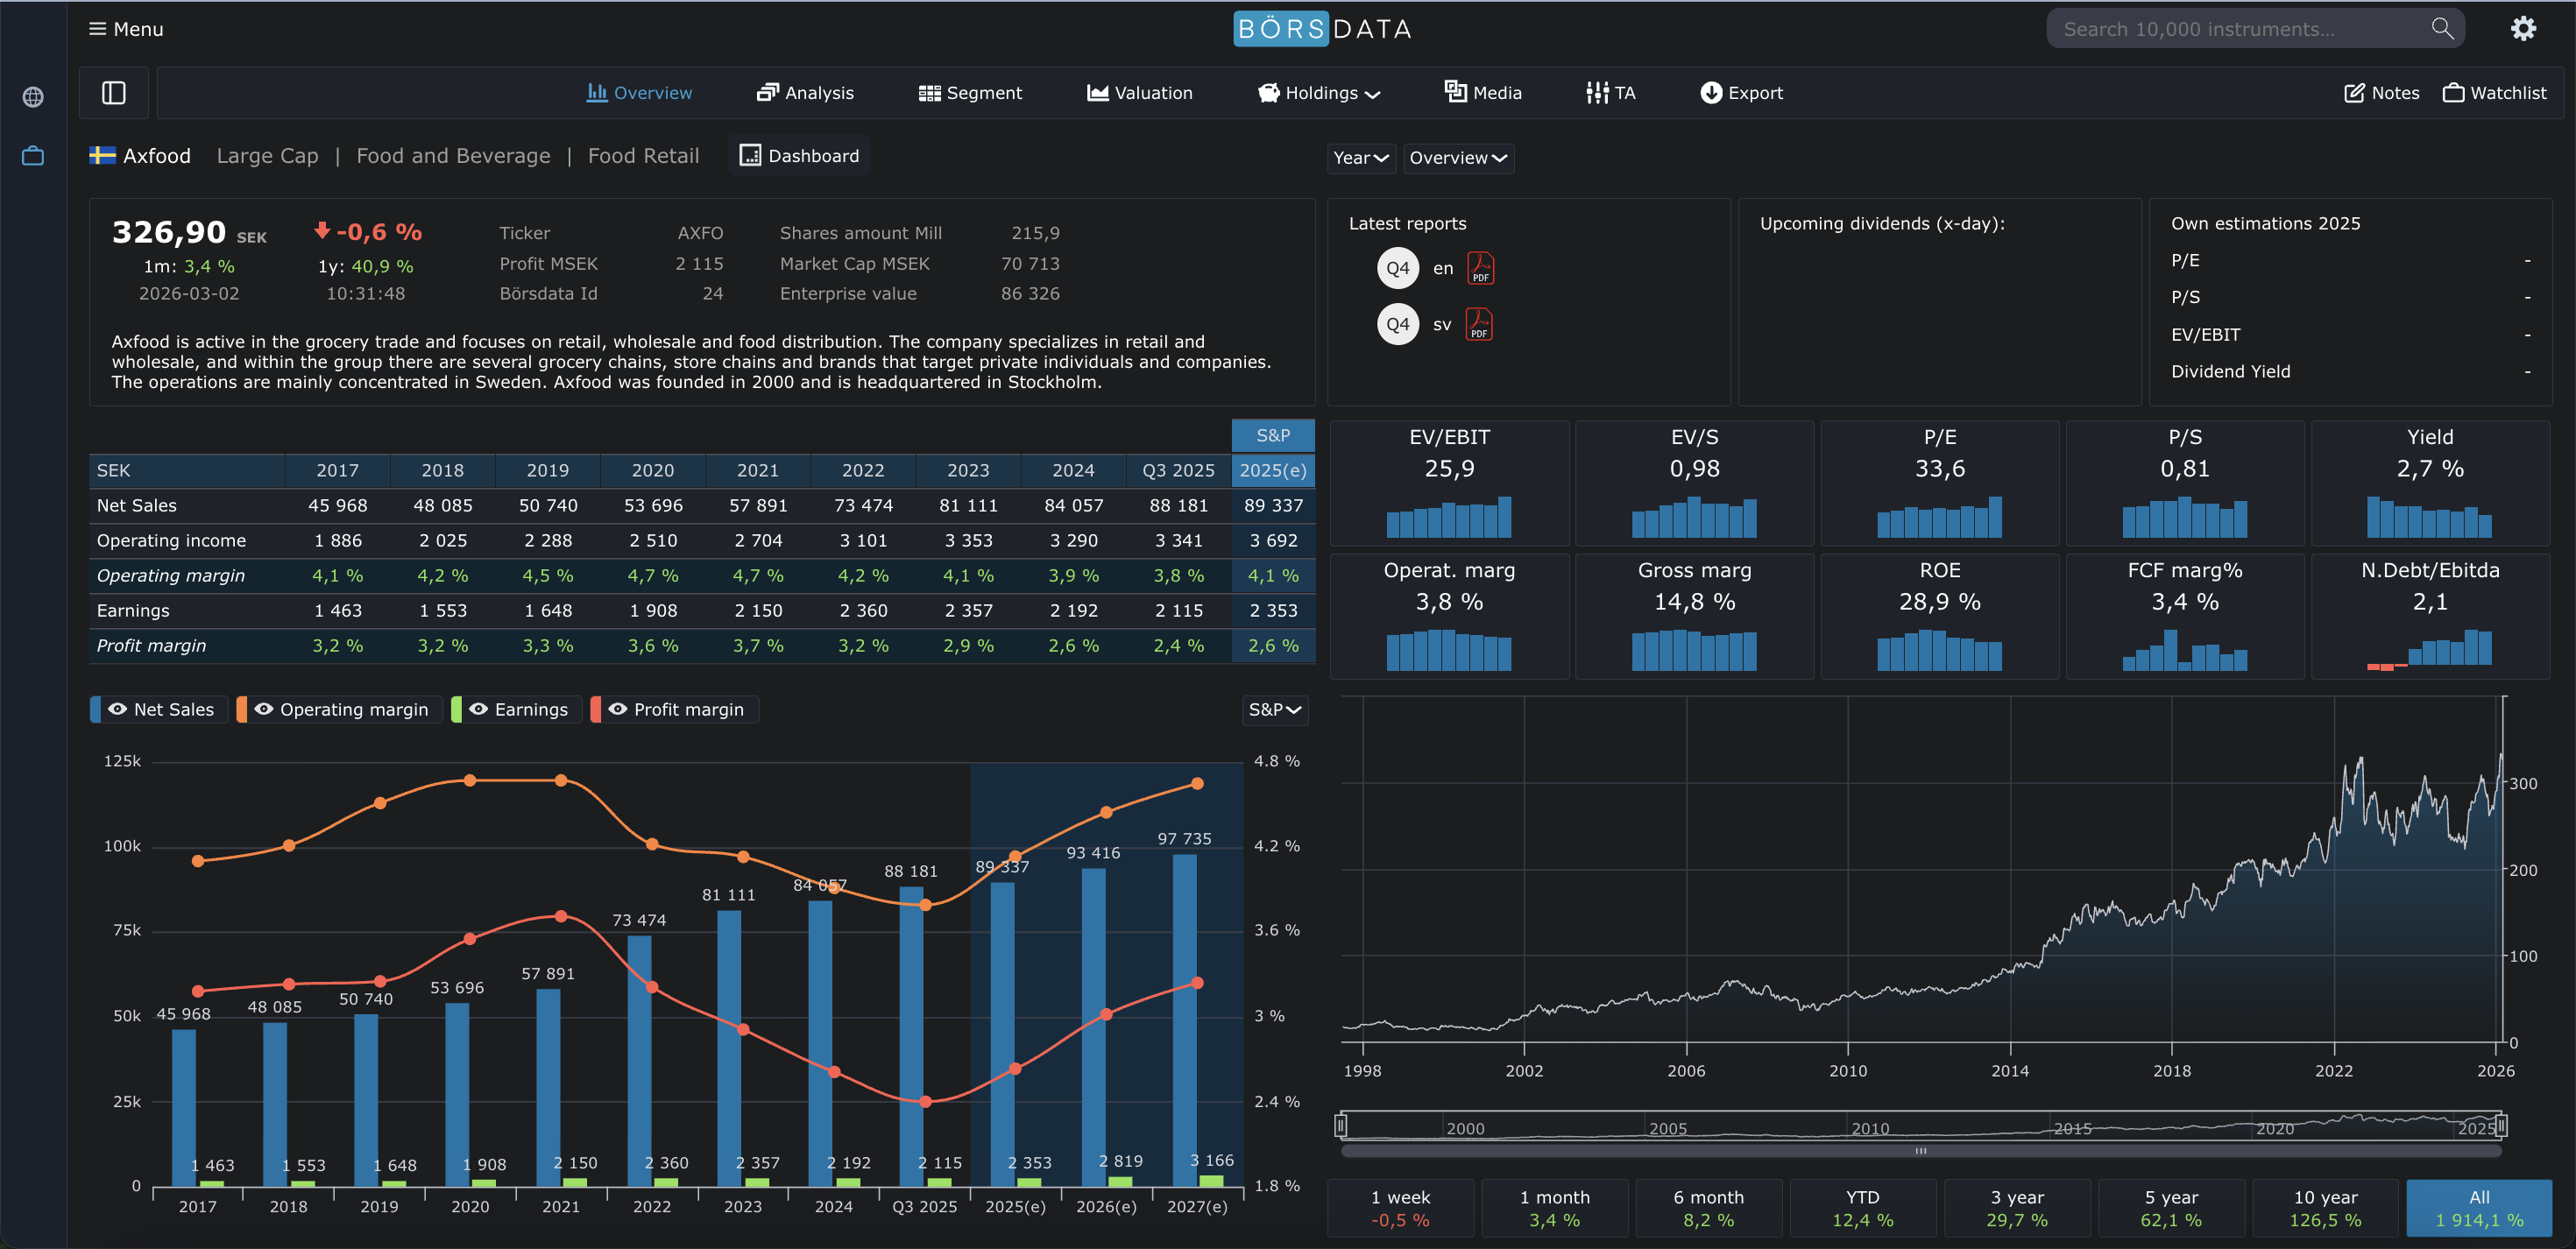Toggle Operating margin series visibility
This screenshot has height=1249, width=2576.
[341, 709]
